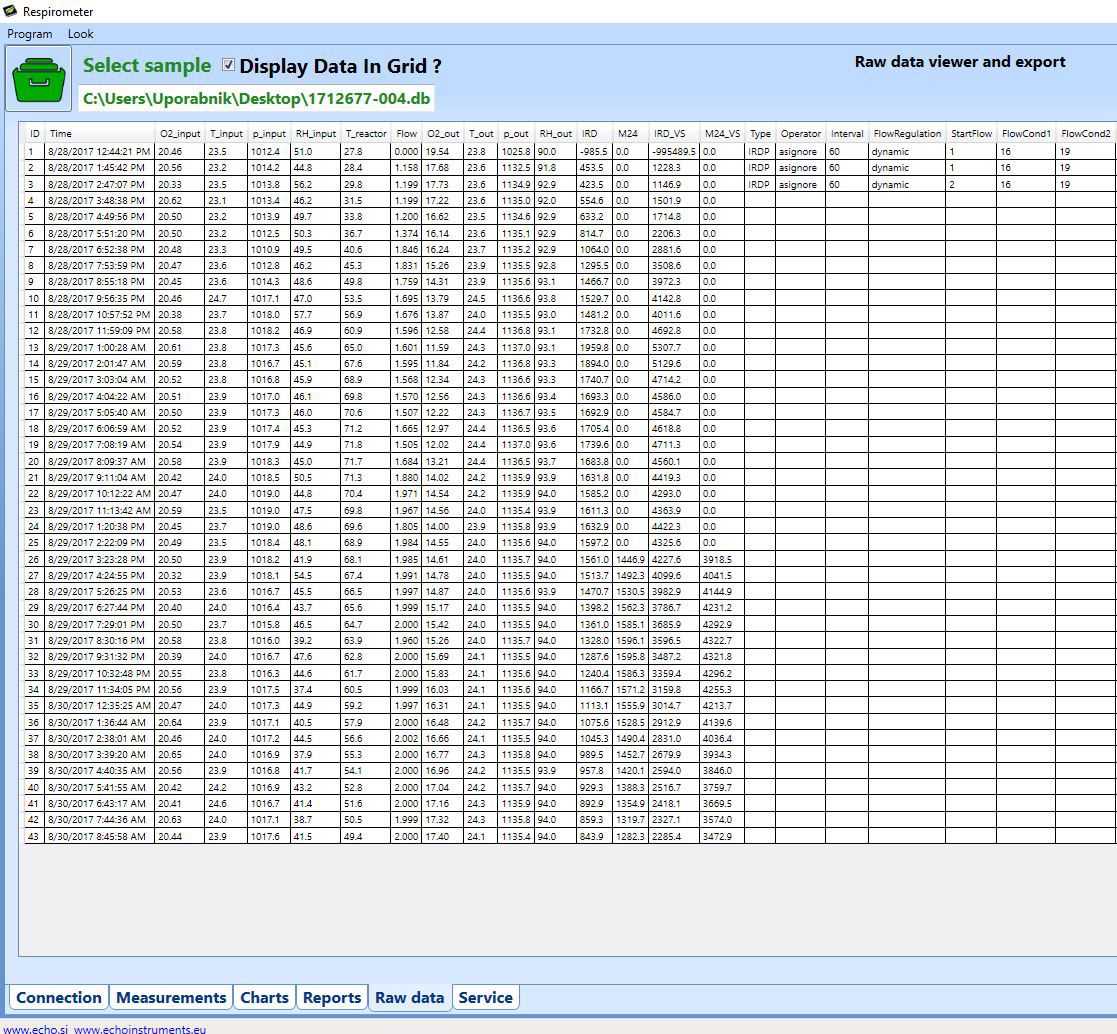Open the Look menu

coord(80,34)
